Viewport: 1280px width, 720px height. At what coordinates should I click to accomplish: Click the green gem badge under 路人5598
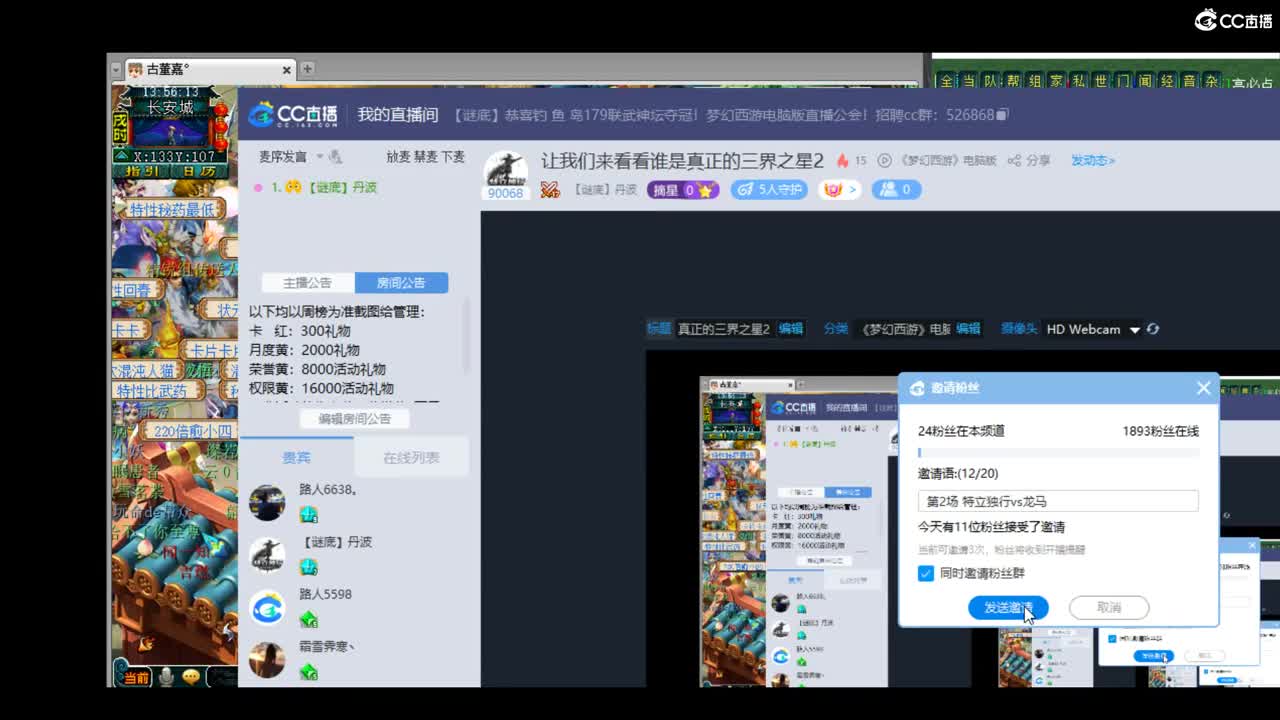click(x=308, y=619)
